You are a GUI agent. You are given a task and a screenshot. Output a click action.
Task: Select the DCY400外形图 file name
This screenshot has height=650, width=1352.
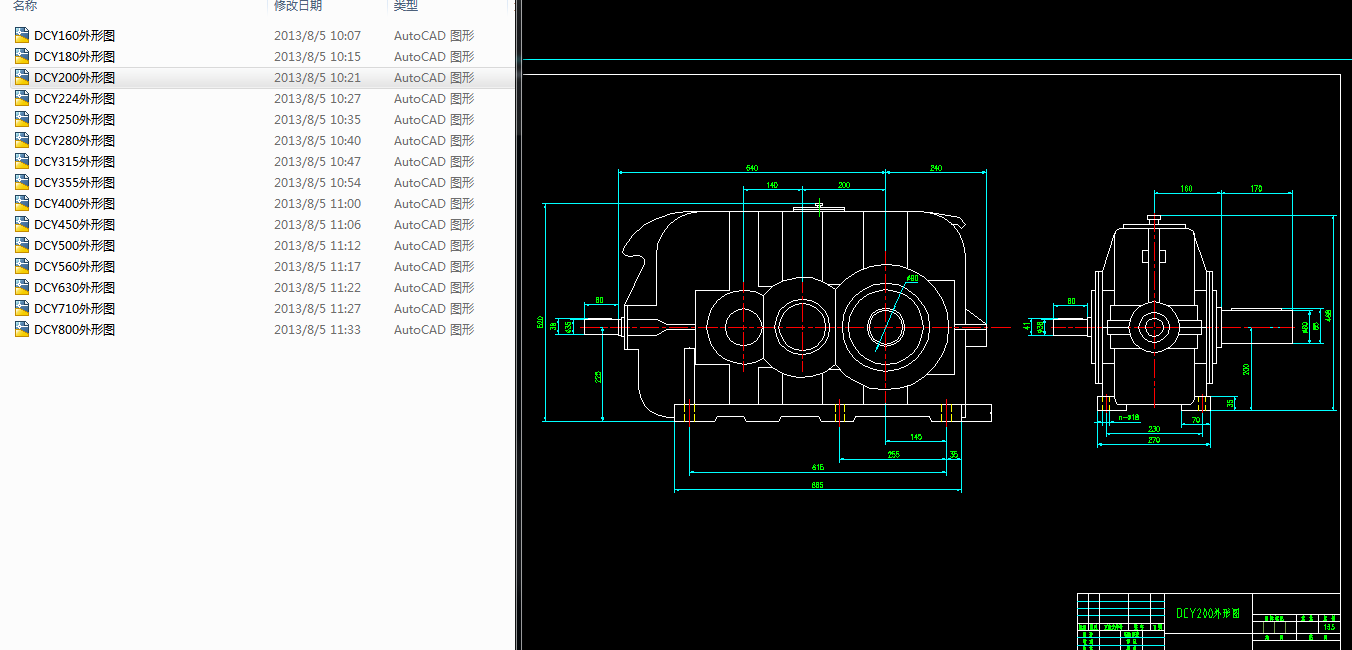click(x=74, y=203)
